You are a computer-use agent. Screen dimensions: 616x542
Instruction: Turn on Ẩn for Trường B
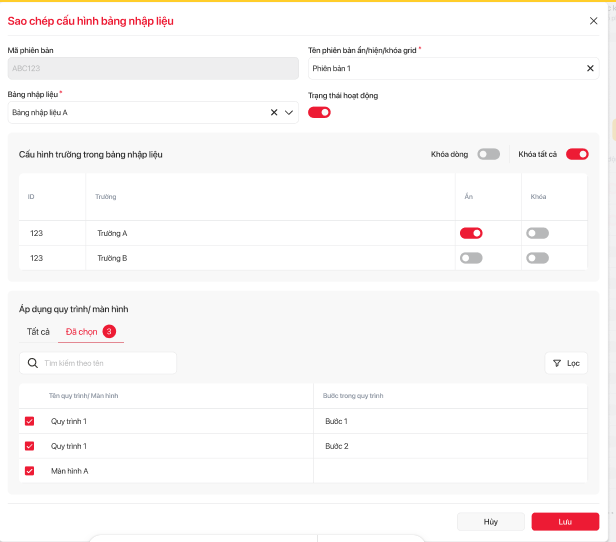pos(471,258)
